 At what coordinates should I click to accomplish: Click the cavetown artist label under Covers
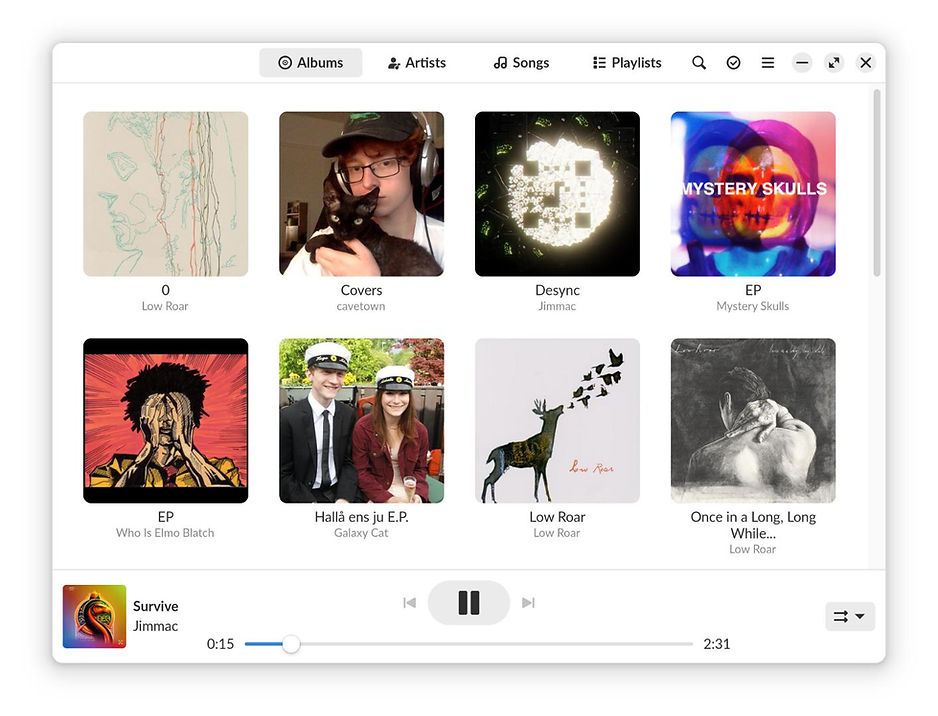coord(361,306)
